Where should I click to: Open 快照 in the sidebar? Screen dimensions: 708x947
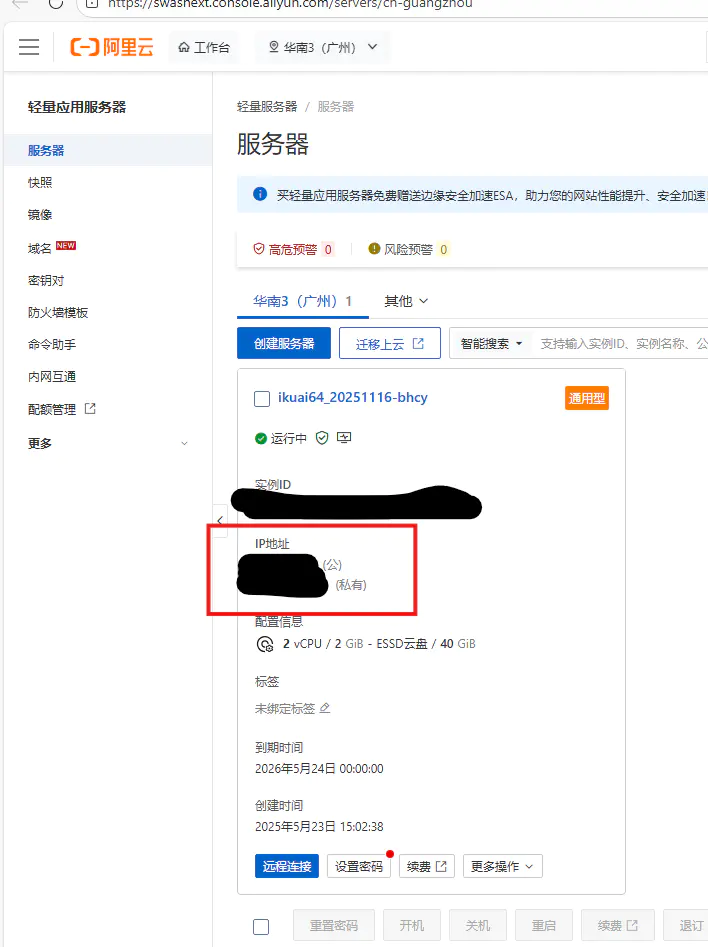(40, 182)
